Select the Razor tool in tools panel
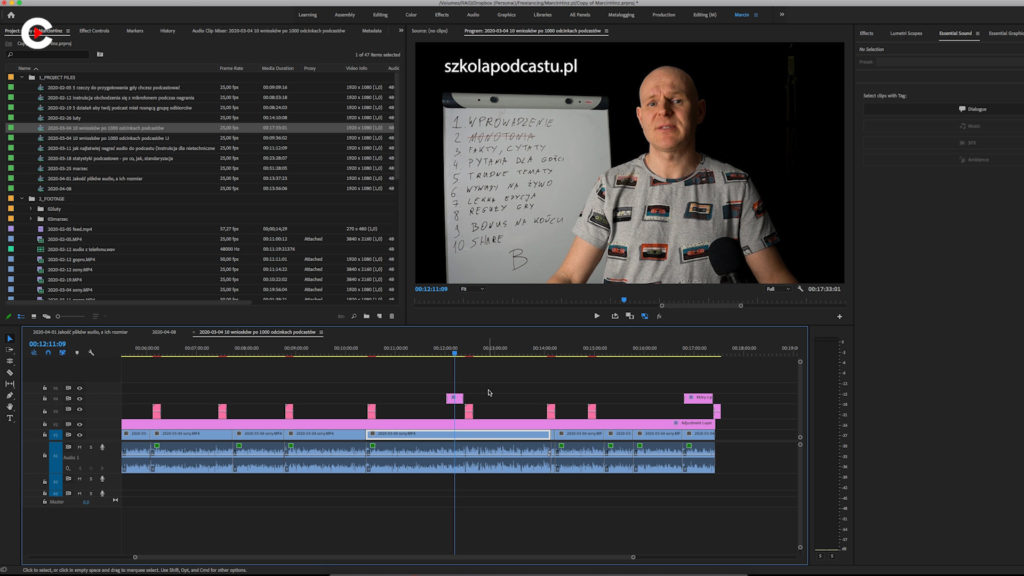This screenshot has width=1024, height=576. [10, 372]
